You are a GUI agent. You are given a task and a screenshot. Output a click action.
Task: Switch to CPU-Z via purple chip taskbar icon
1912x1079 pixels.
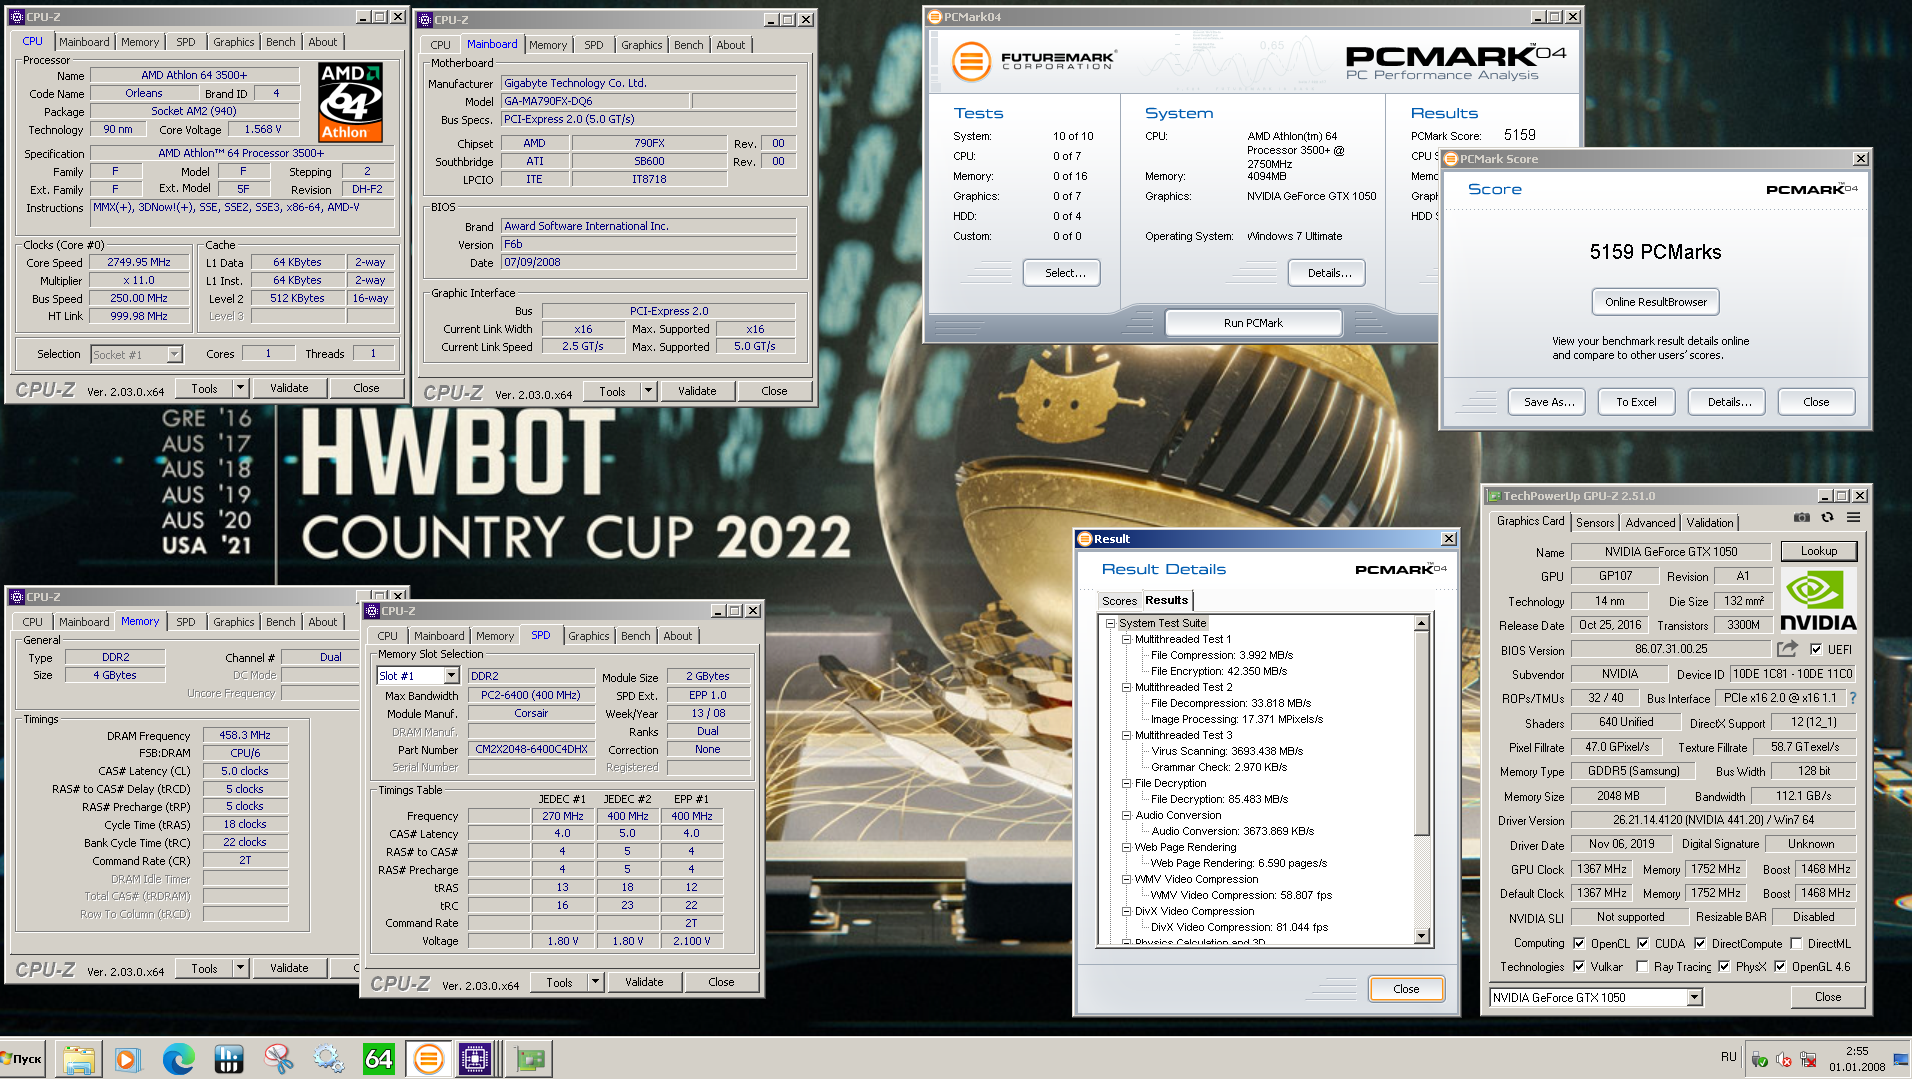click(x=476, y=1059)
